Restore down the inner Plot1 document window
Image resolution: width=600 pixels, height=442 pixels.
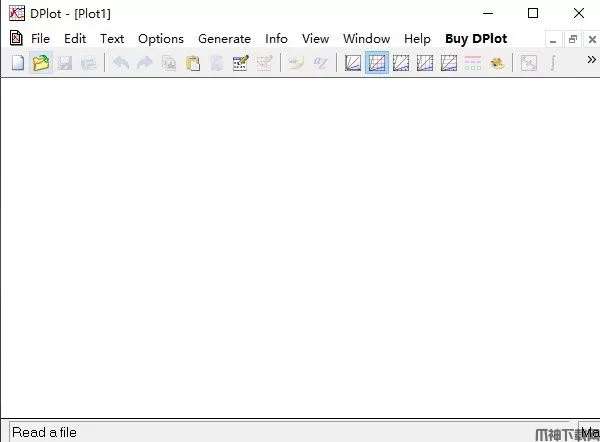click(573, 39)
